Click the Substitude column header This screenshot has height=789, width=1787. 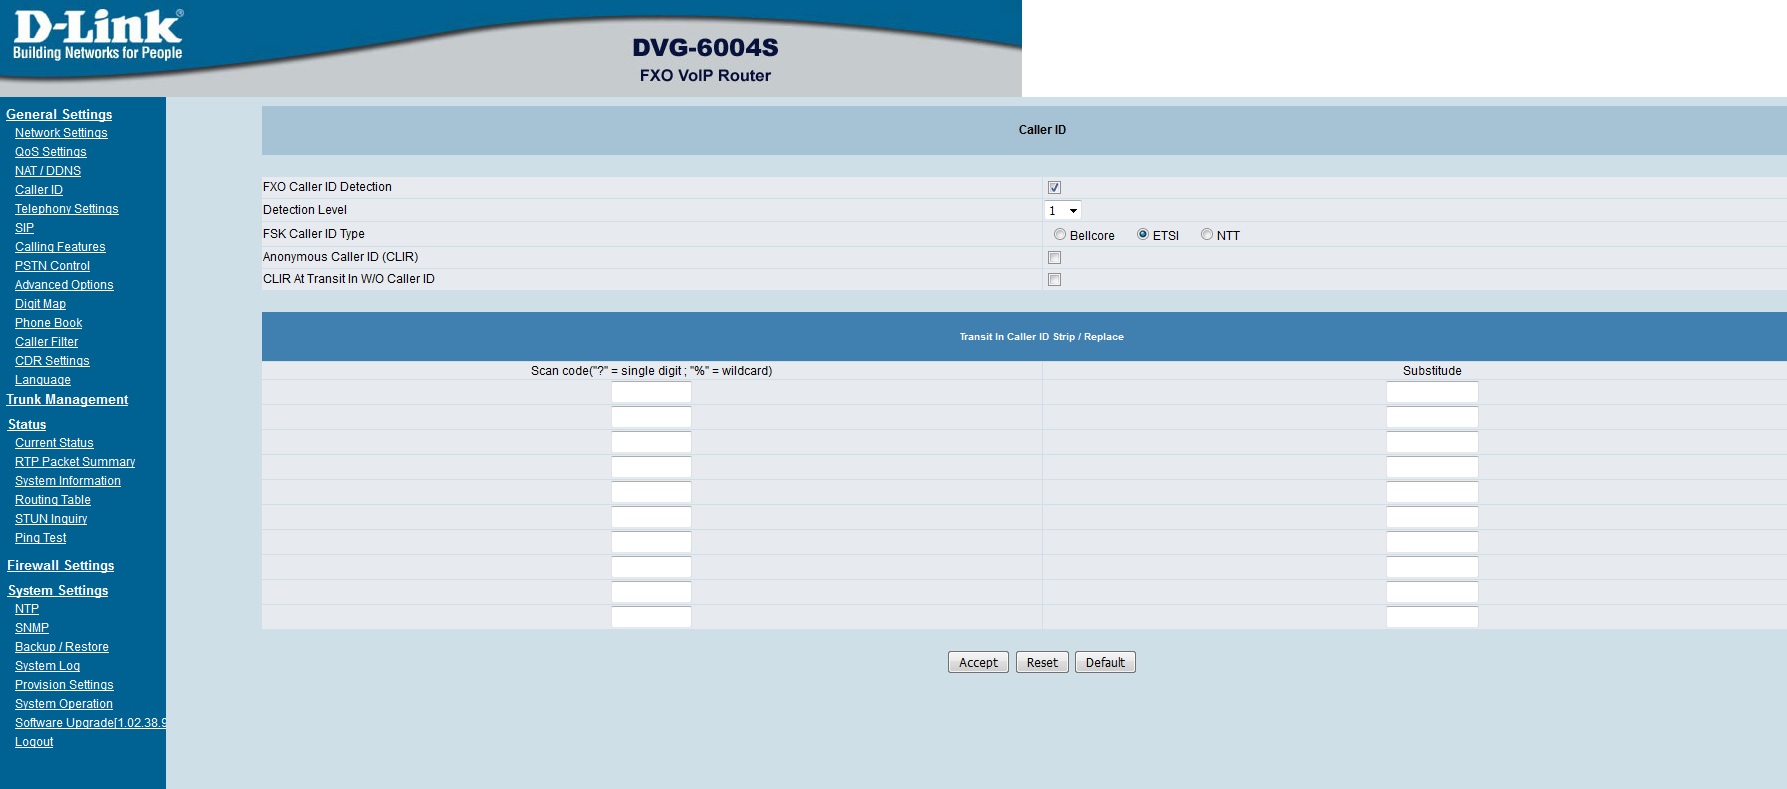(1432, 371)
